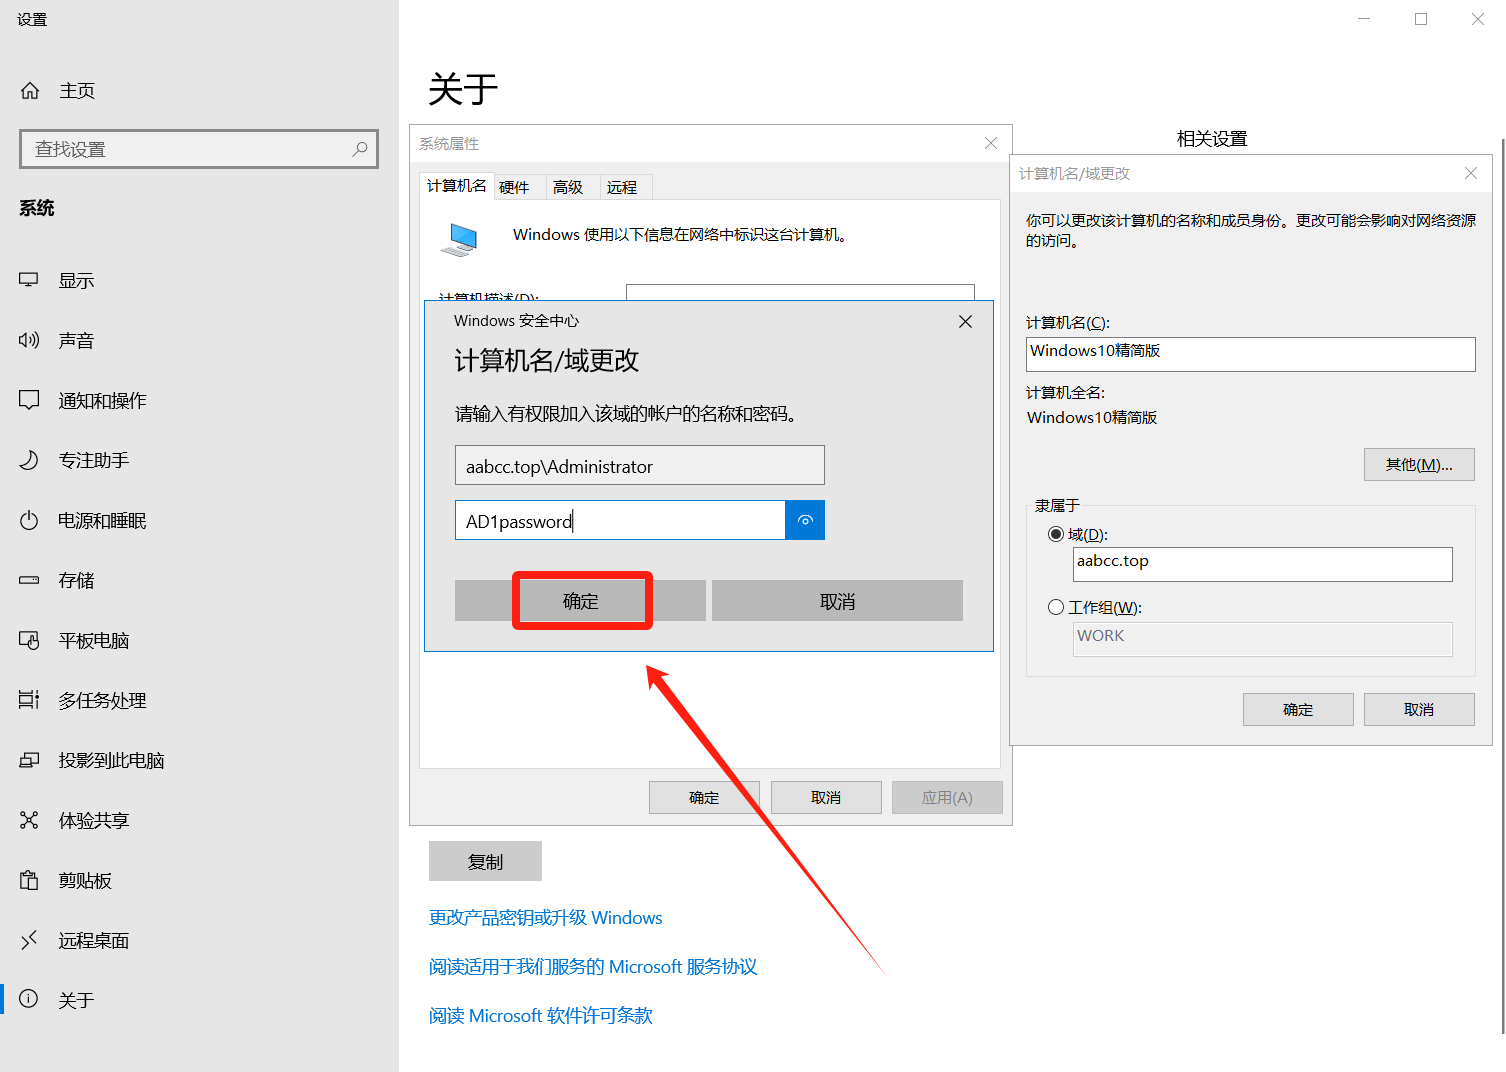
Task: Open Clipboard (剪贴板) settings icon
Action: click(29, 880)
